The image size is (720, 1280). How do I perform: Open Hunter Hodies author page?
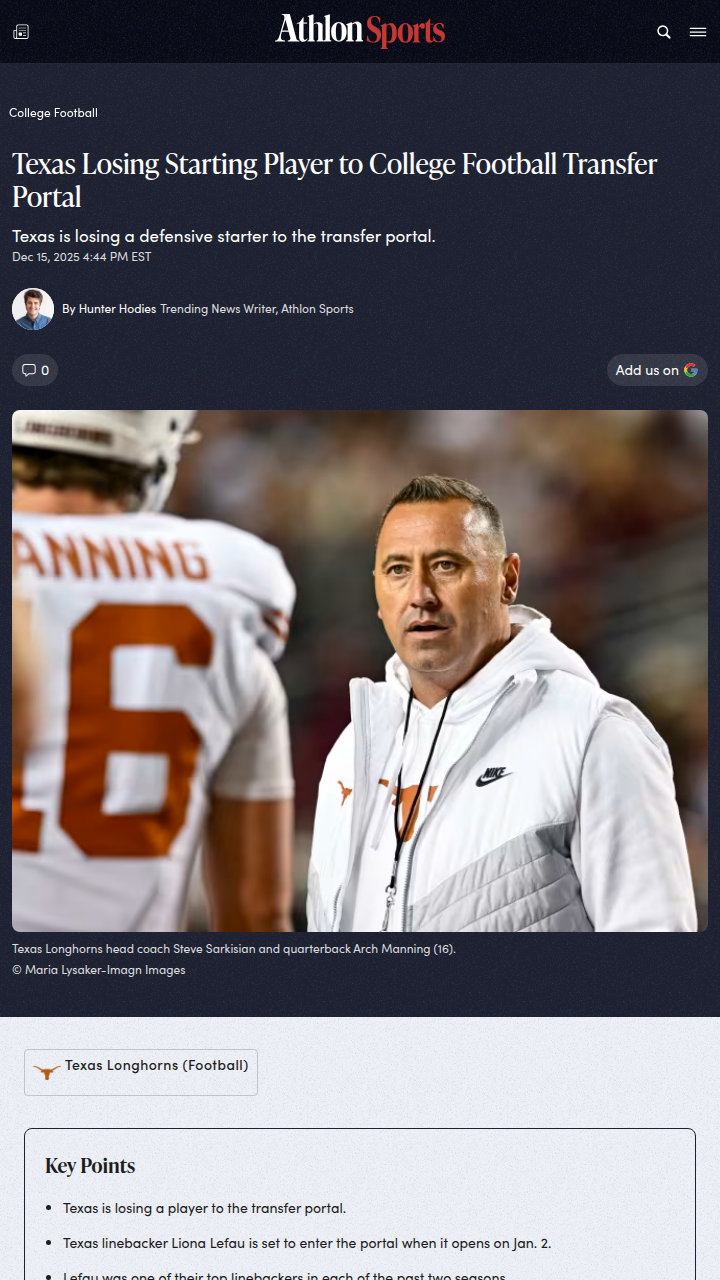point(117,309)
